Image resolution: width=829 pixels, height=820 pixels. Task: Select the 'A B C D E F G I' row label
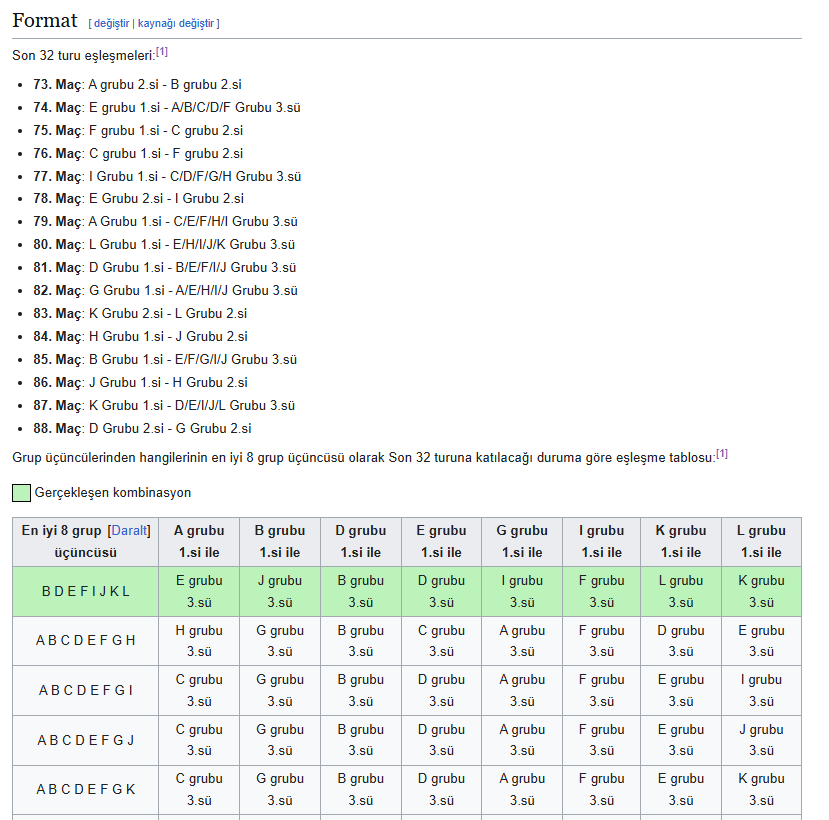coord(86,690)
